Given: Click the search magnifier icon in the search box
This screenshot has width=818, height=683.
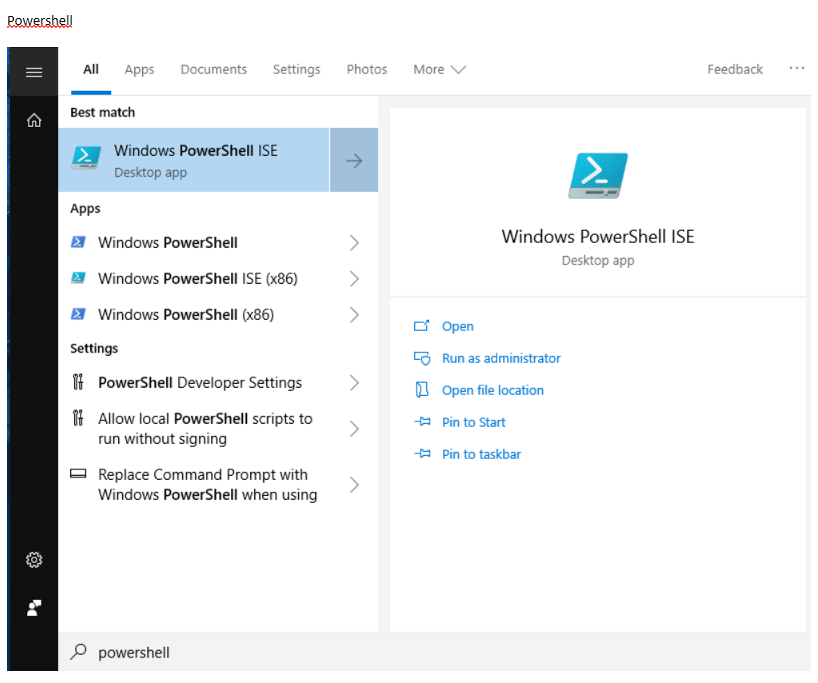Looking at the screenshot, I should 78,652.
